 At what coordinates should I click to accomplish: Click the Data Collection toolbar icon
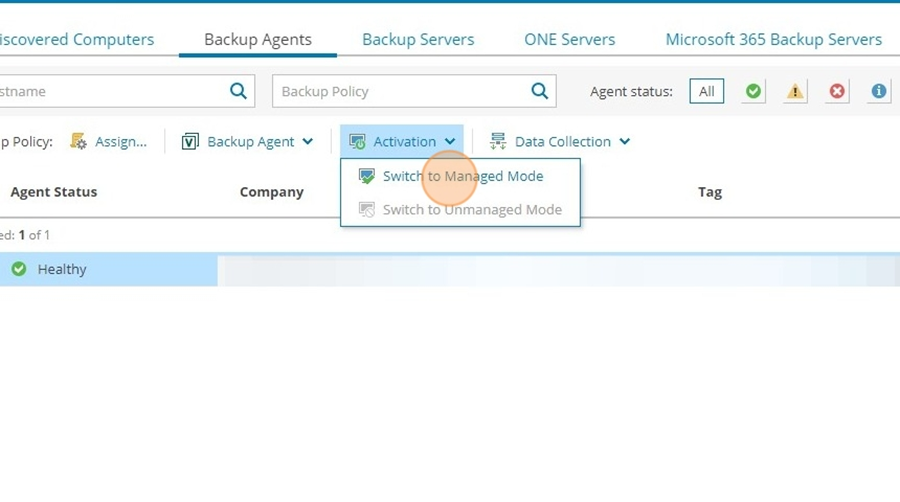point(498,142)
